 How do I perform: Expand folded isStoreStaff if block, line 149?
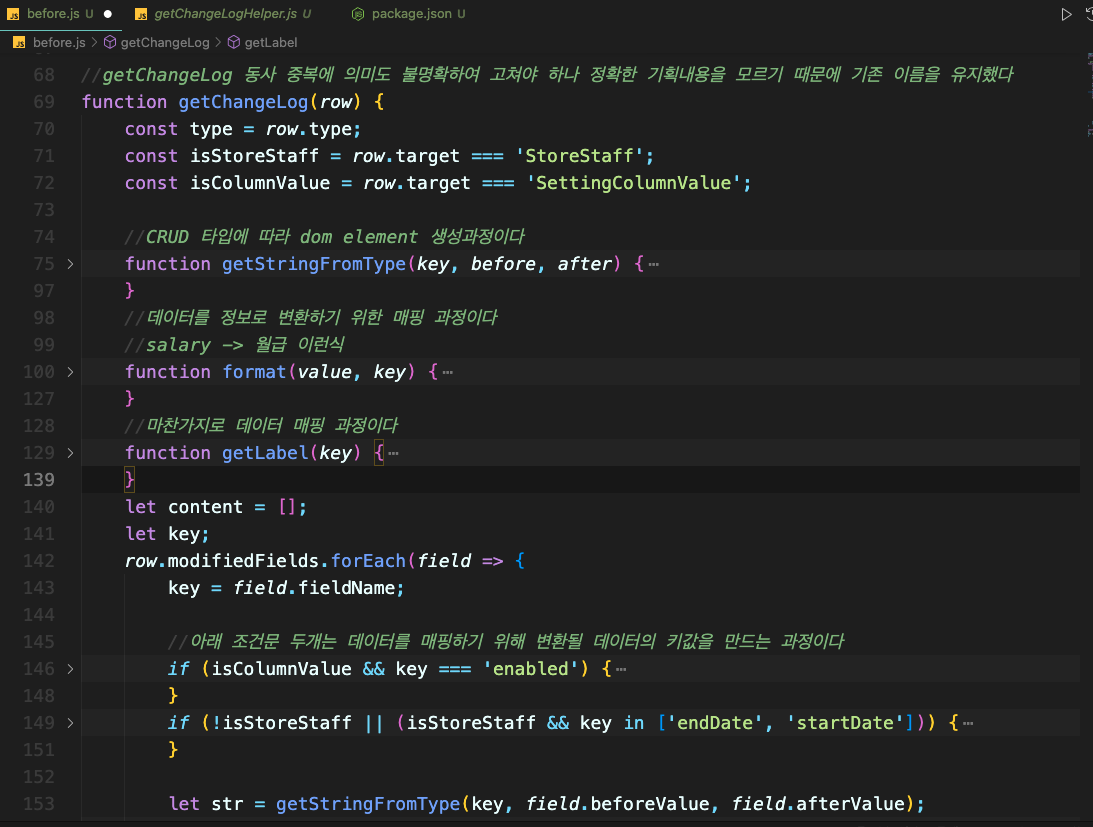pyautogui.click(x=70, y=722)
